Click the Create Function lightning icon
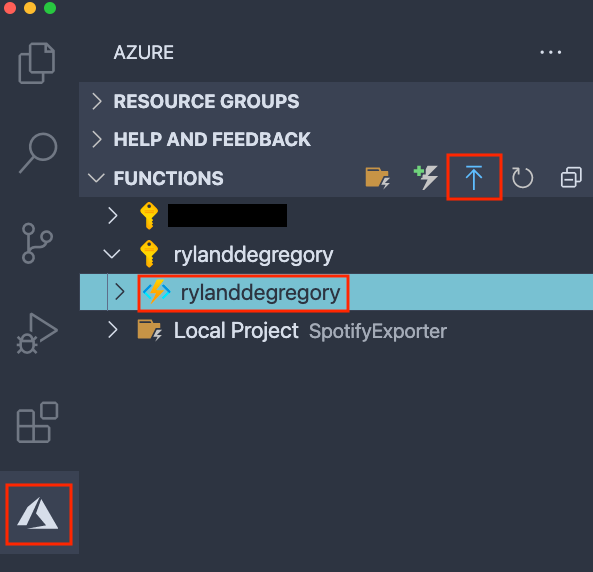This screenshot has width=593, height=572. point(426,177)
